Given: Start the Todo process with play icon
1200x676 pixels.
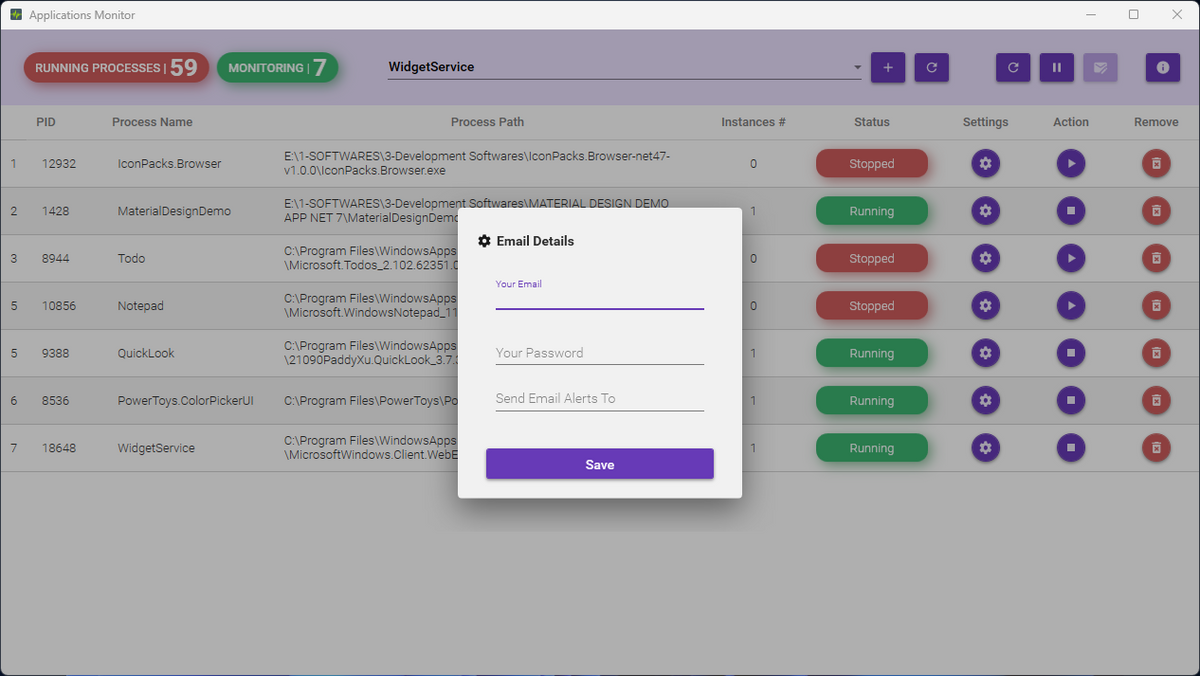Looking at the screenshot, I should (x=1071, y=258).
